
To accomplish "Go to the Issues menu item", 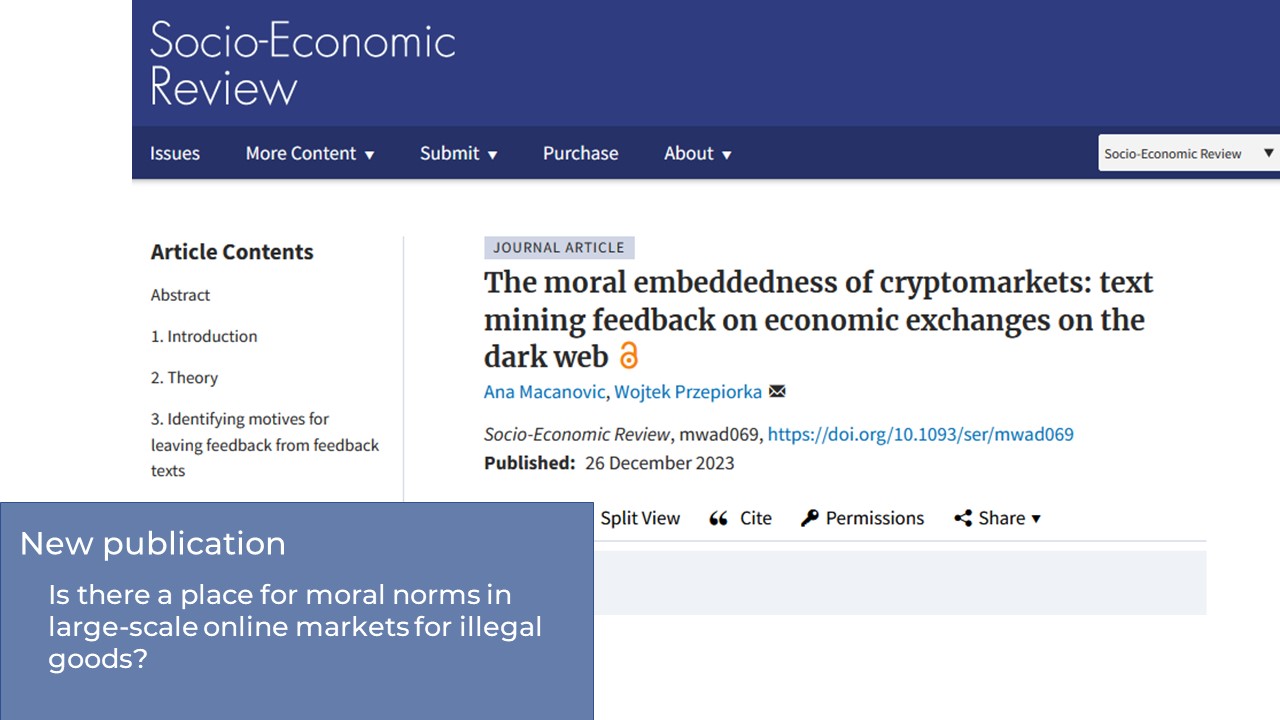I will click(175, 153).
